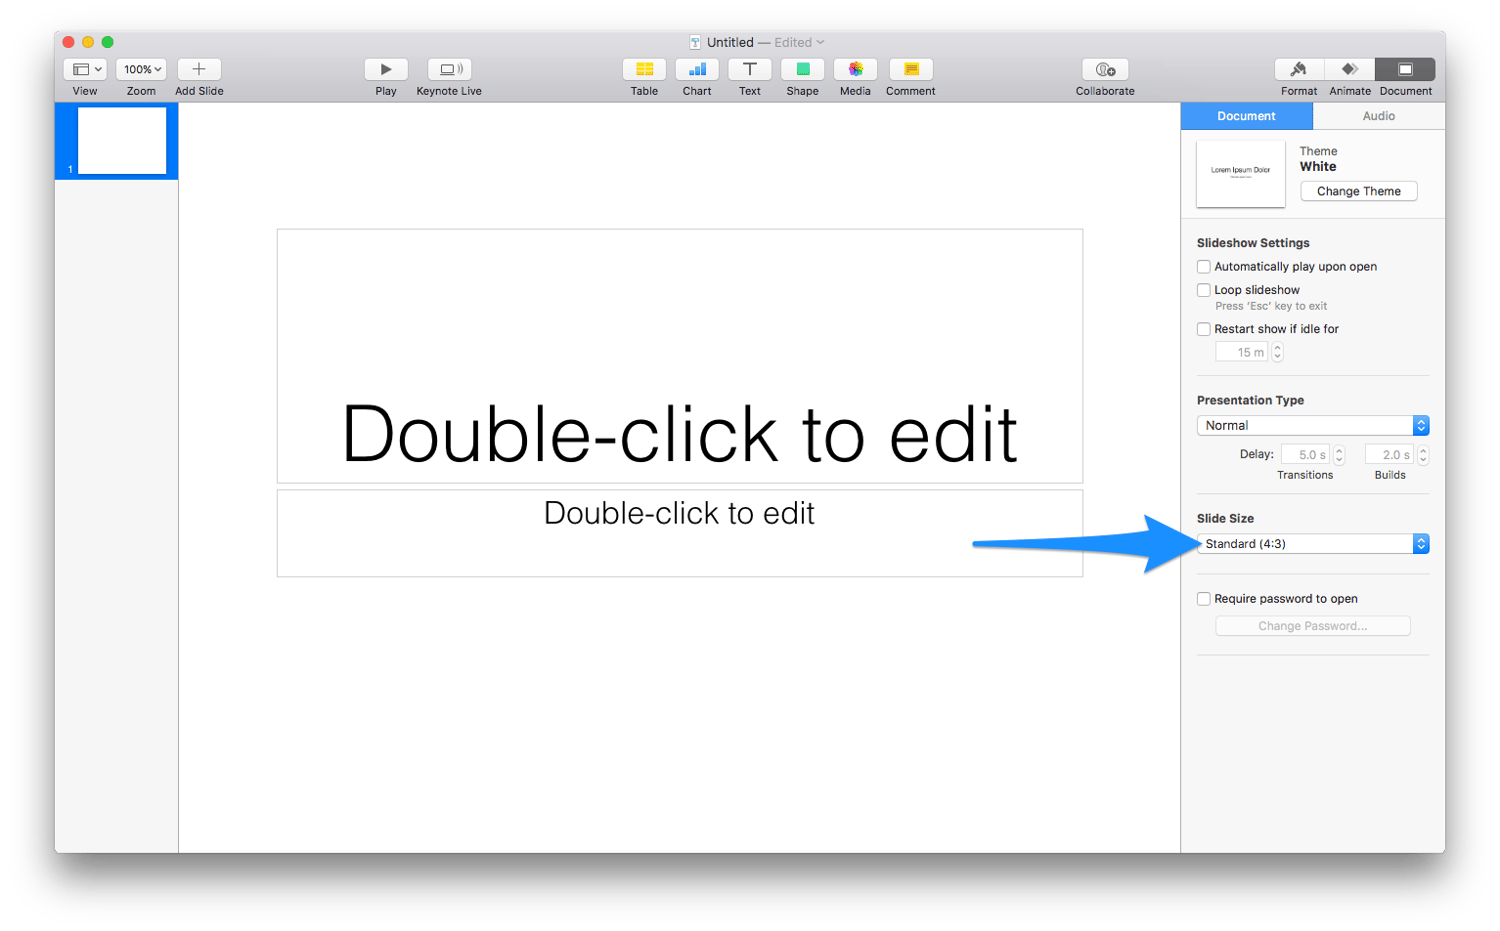The width and height of the screenshot is (1500, 931).
Task: Select the first slide thumbnail
Action: [x=116, y=140]
